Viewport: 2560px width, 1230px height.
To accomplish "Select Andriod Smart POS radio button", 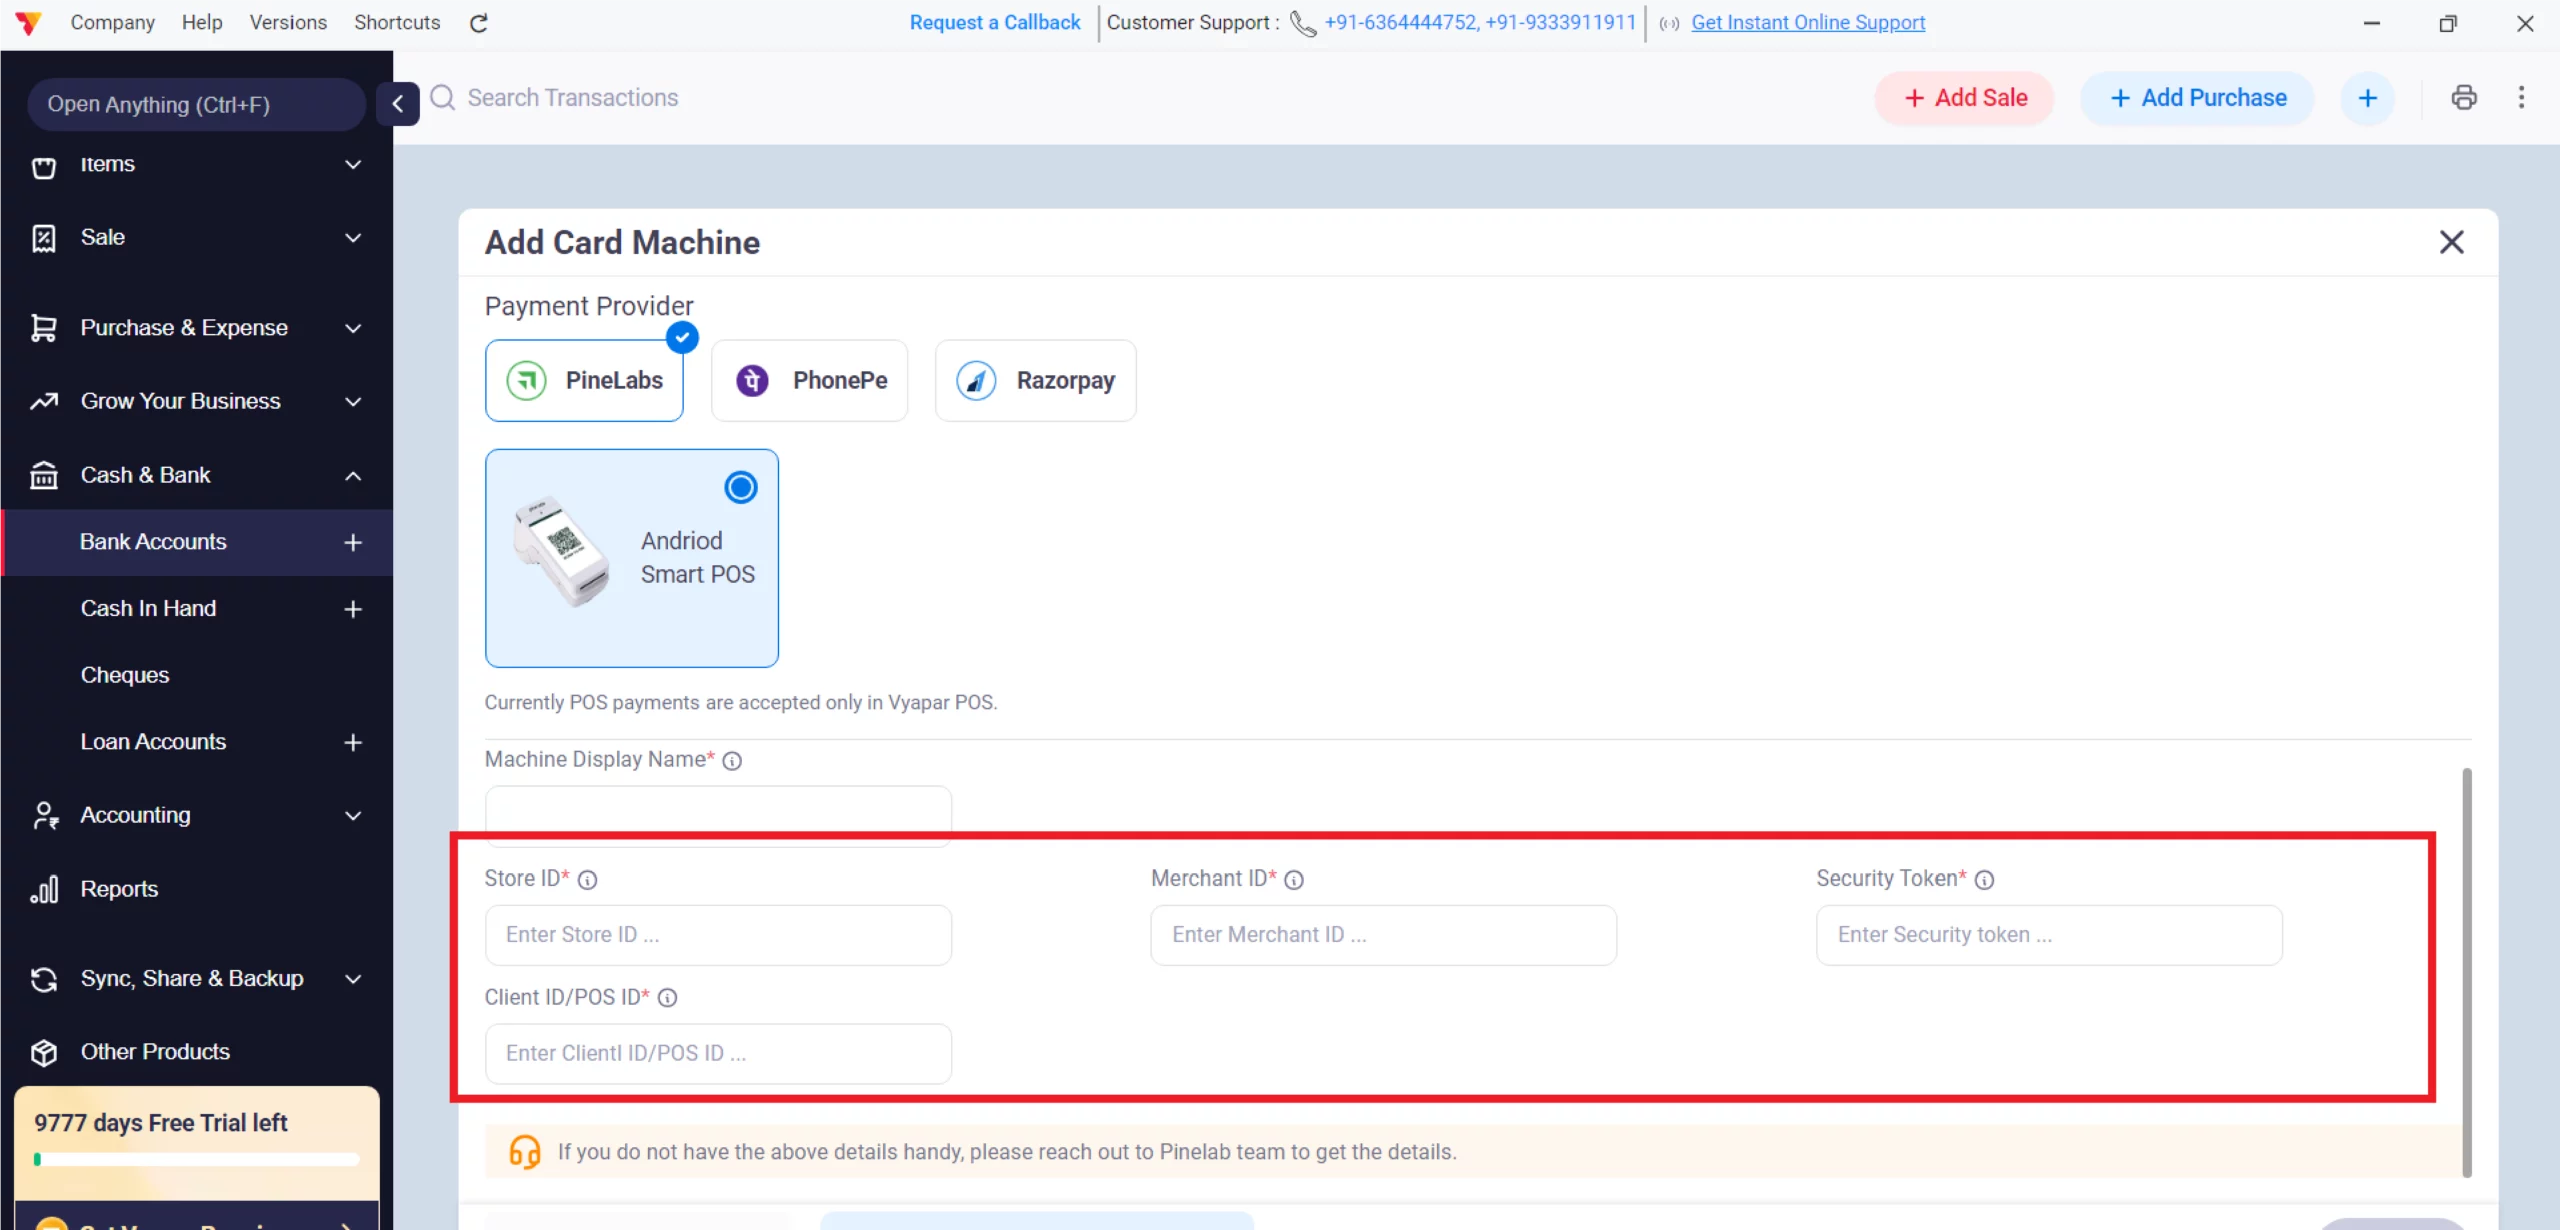I will click(x=741, y=488).
